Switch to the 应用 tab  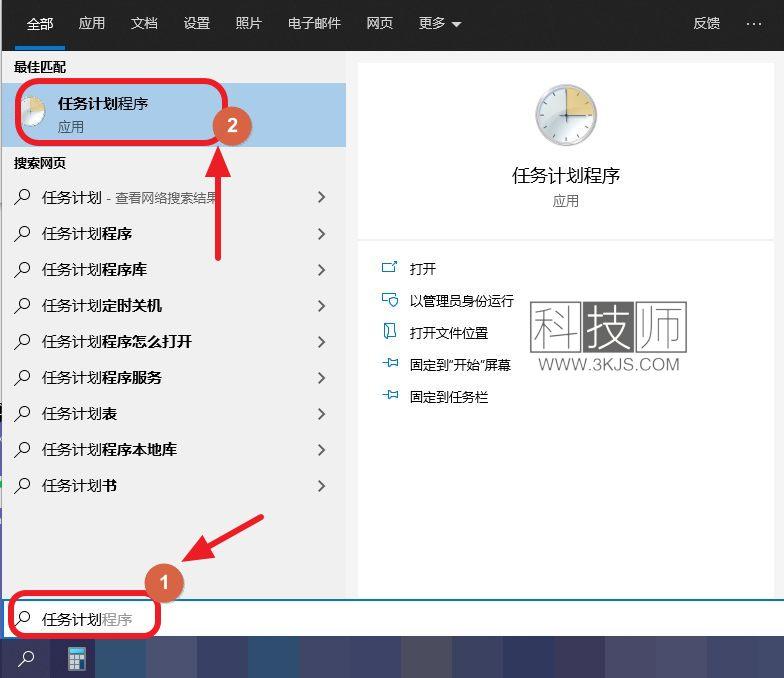point(92,24)
